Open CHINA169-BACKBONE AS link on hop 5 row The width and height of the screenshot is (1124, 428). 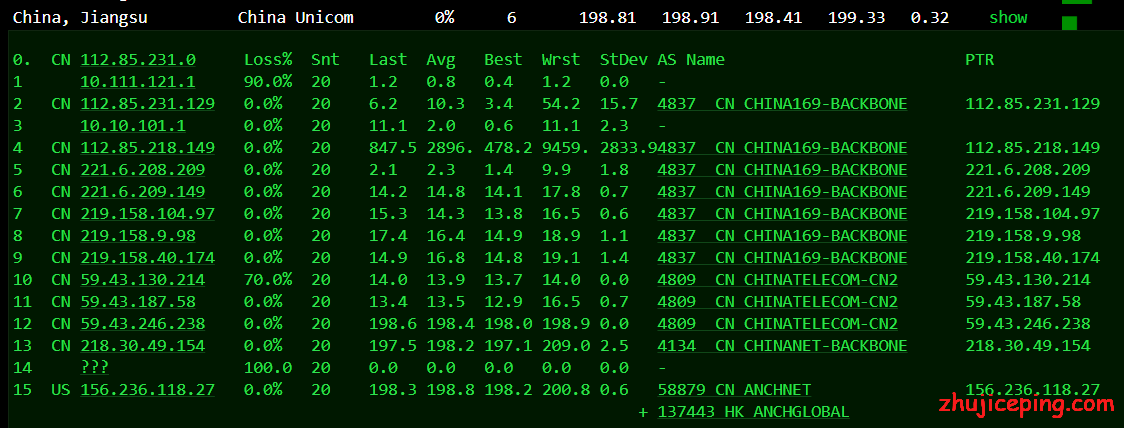[x=782, y=170]
